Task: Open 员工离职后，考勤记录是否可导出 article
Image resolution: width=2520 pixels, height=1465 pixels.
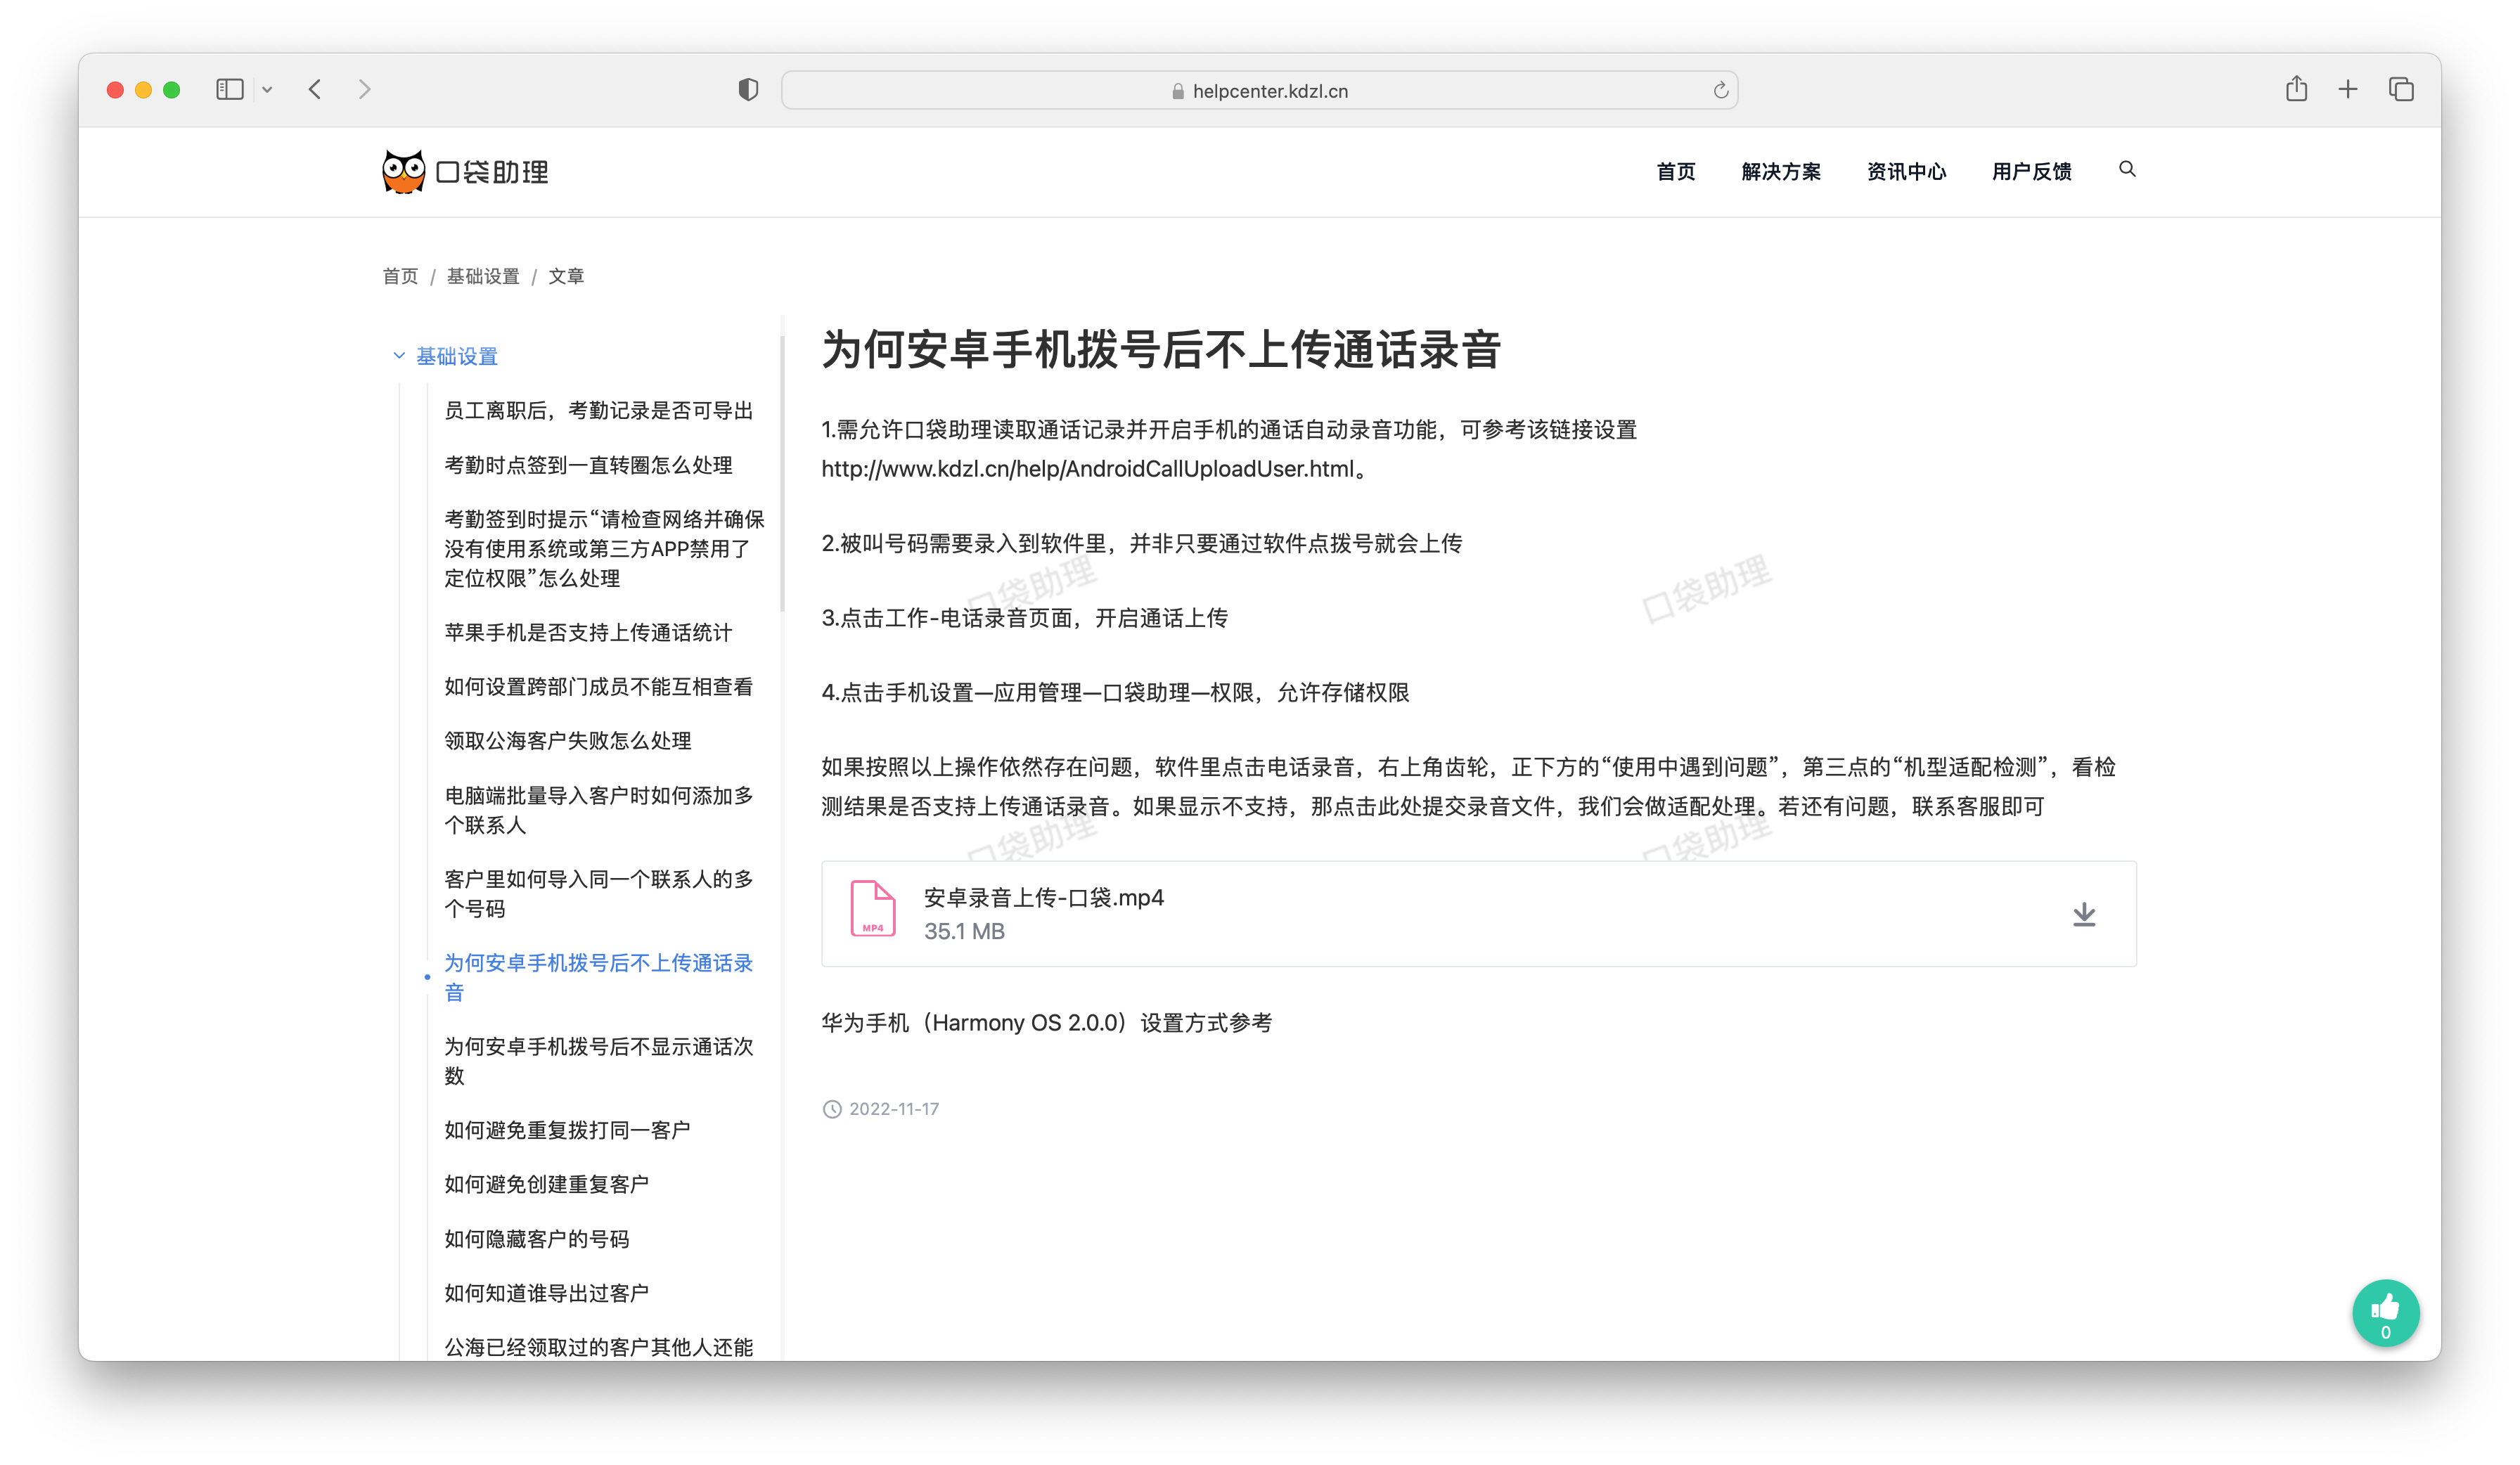Action: coord(598,411)
